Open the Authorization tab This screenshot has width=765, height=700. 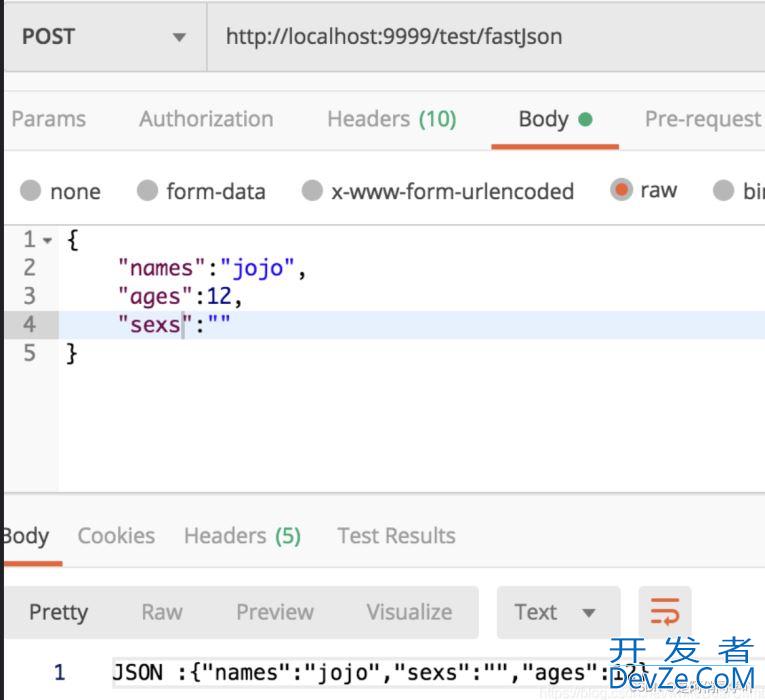click(x=206, y=120)
